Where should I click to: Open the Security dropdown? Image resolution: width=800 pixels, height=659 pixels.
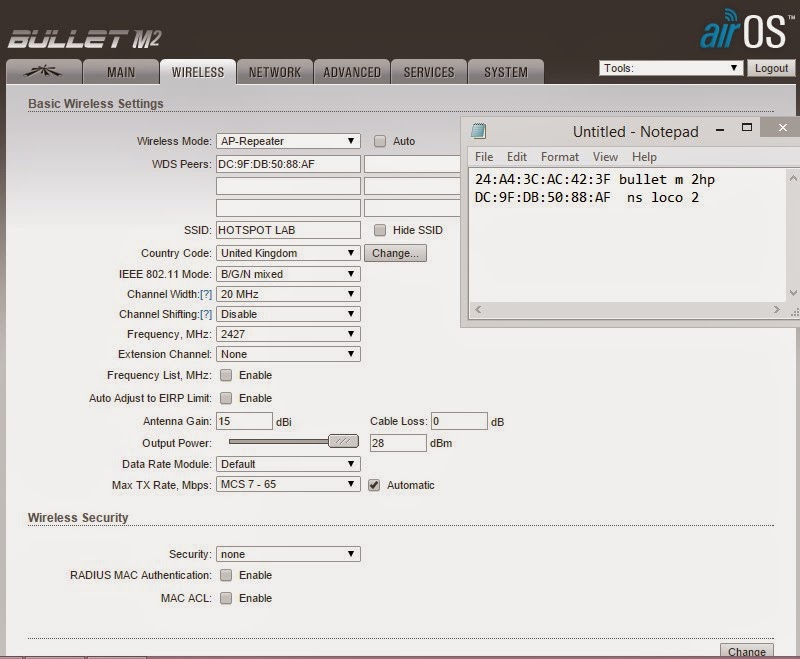coord(288,554)
